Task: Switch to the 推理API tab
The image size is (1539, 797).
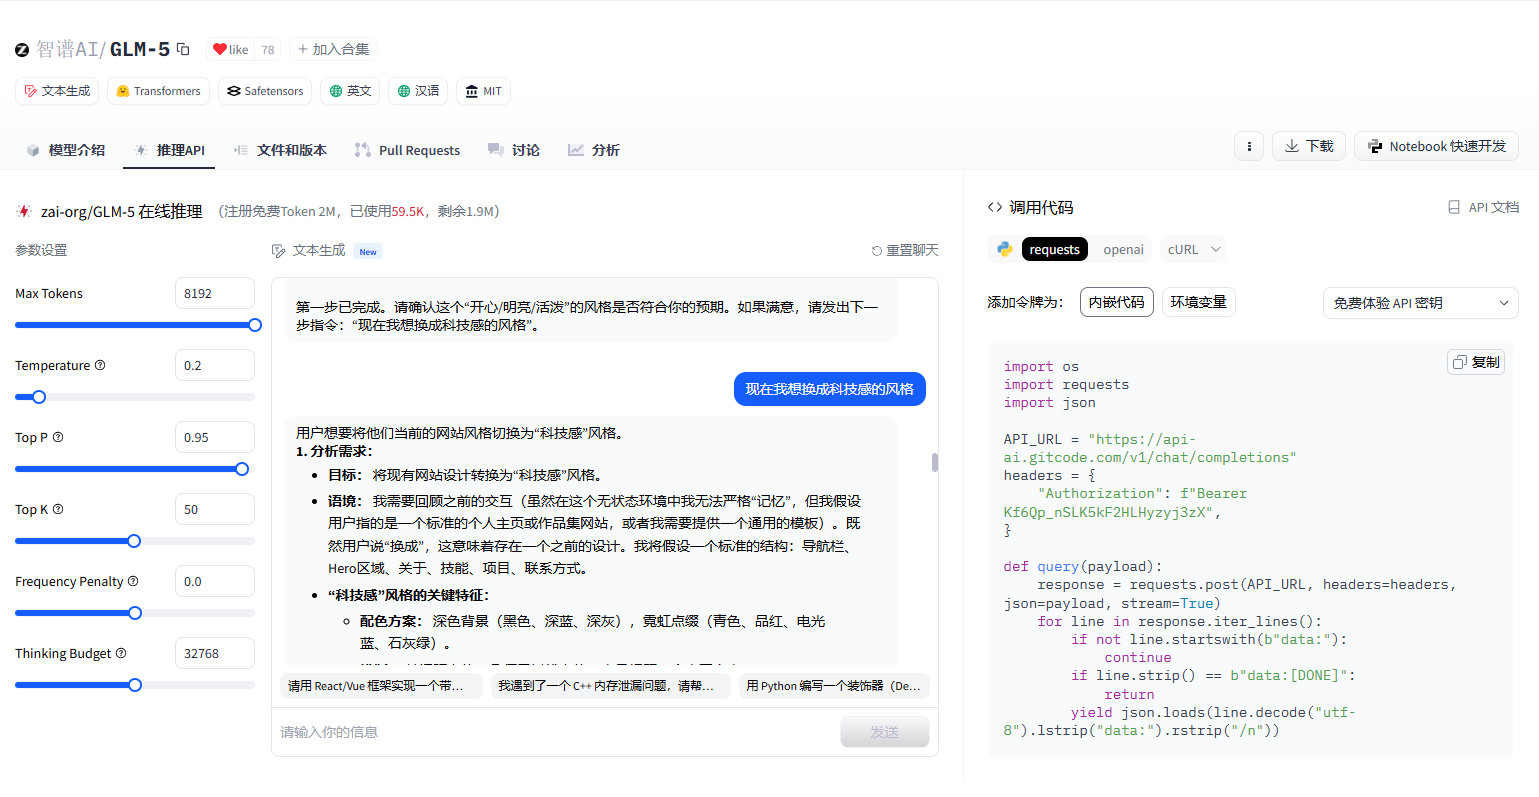Action: point(169,150)
